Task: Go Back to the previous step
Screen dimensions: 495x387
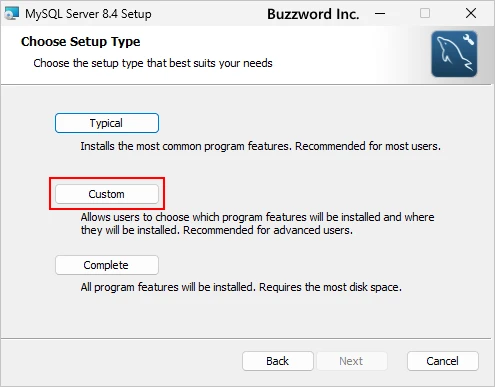Action: pyautogui.click(x=278, y=361)
